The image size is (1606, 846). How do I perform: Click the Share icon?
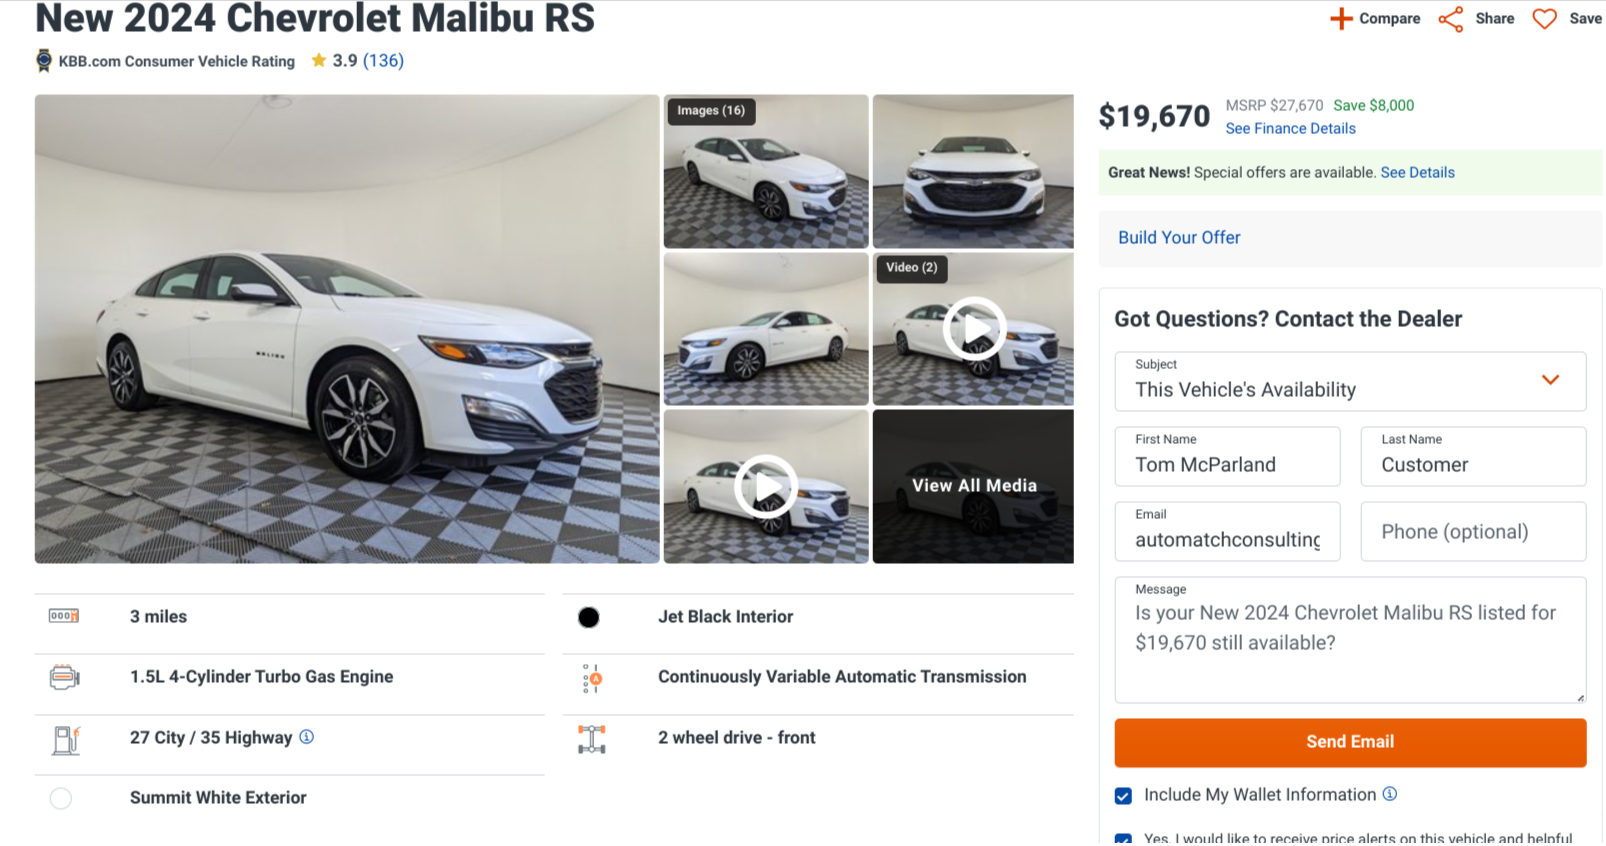(1450, 19)
